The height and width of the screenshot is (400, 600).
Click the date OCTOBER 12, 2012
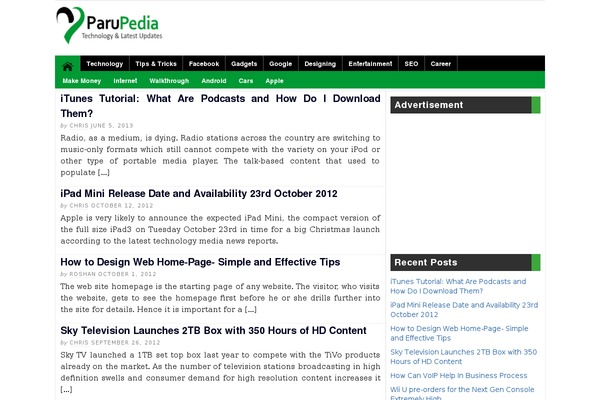tap(122, 206)
